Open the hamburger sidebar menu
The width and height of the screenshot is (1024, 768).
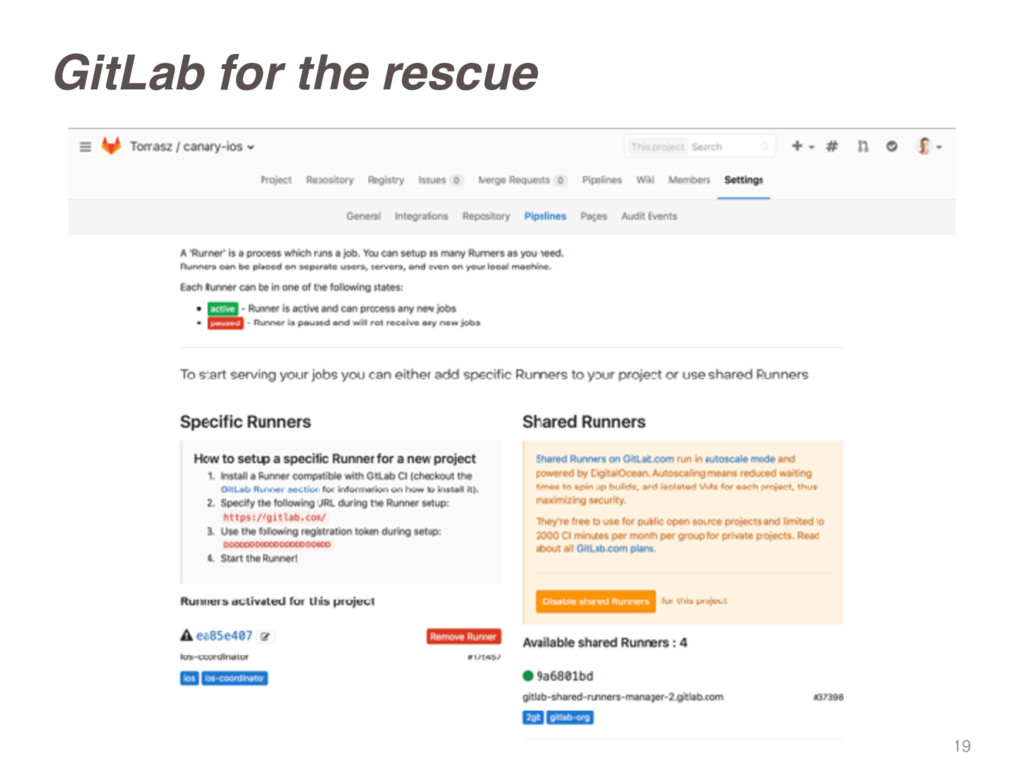coord(85,147)
